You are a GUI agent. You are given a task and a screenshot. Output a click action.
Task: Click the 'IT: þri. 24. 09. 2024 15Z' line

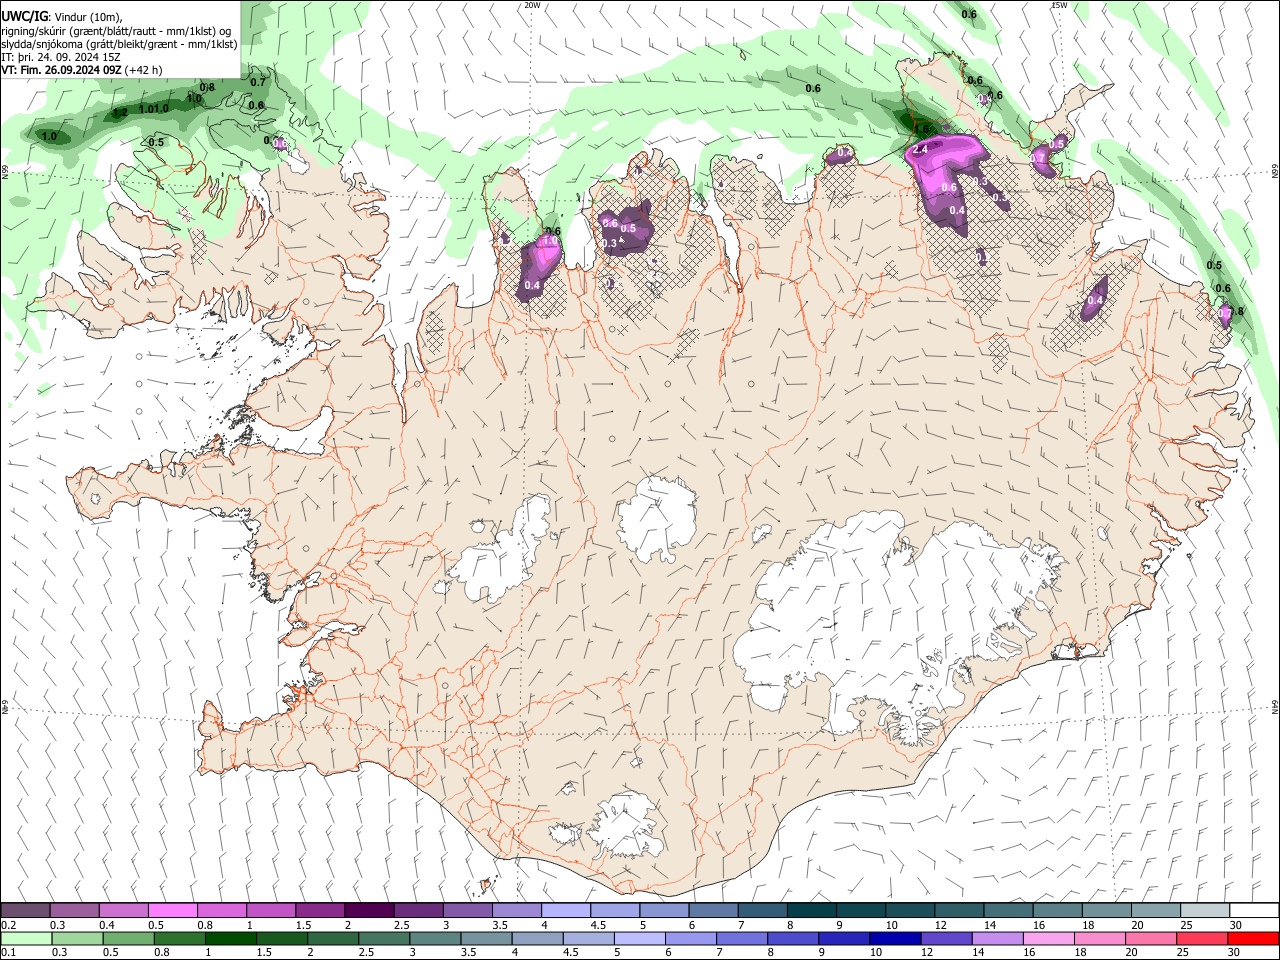60,57
